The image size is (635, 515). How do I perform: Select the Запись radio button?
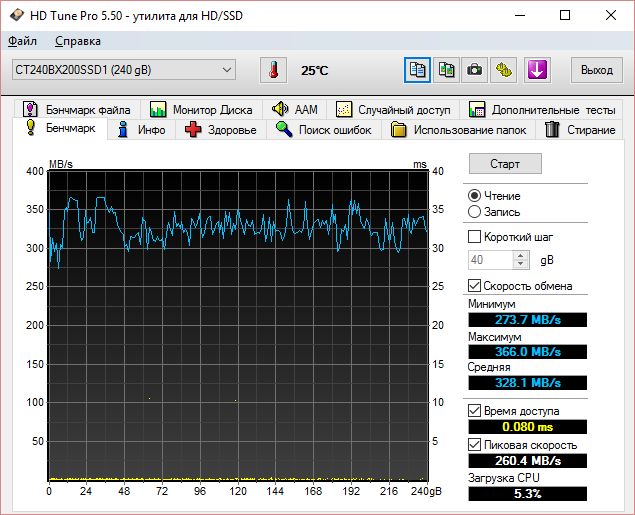point(474,212)
